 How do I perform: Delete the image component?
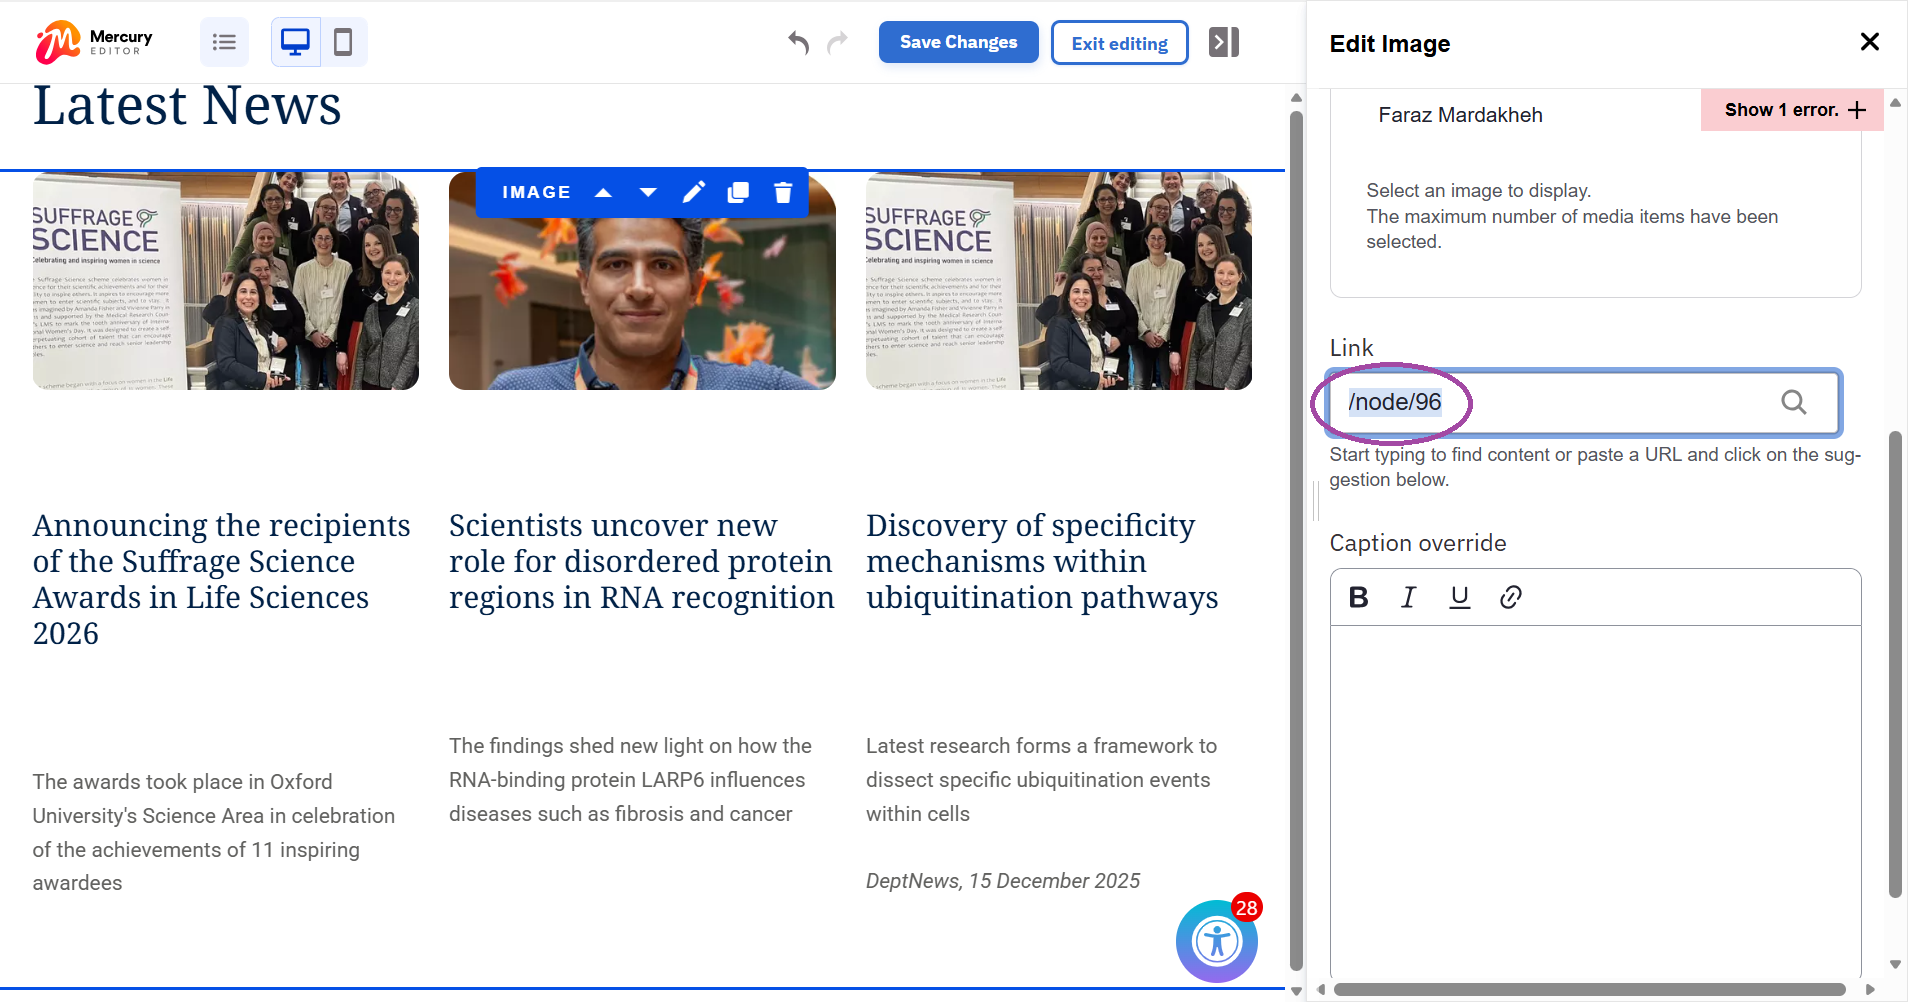(x=783, y=192)
